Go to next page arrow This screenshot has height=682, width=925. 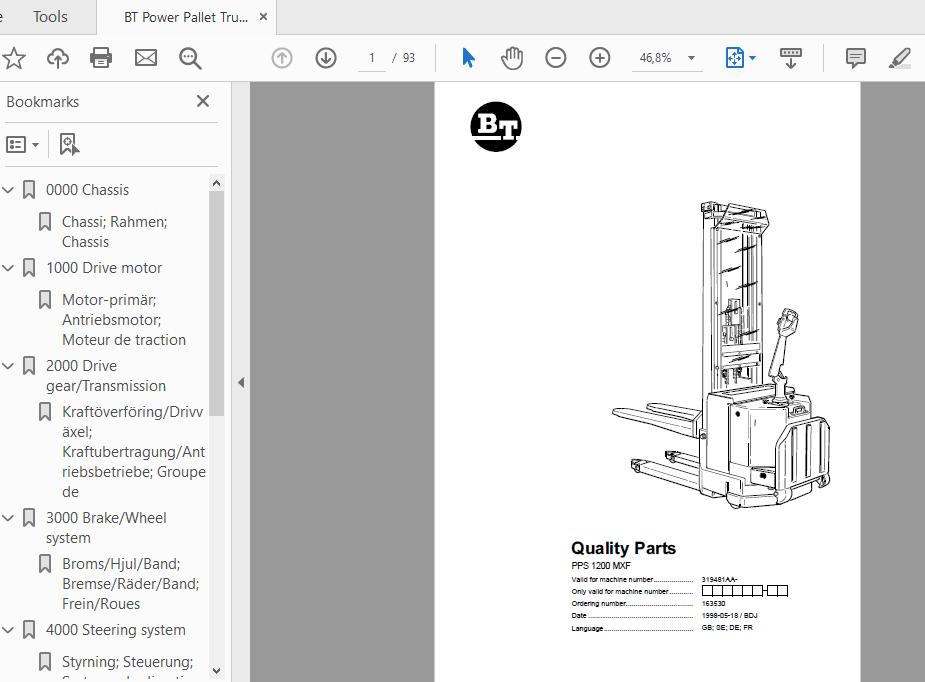point(326,58)
